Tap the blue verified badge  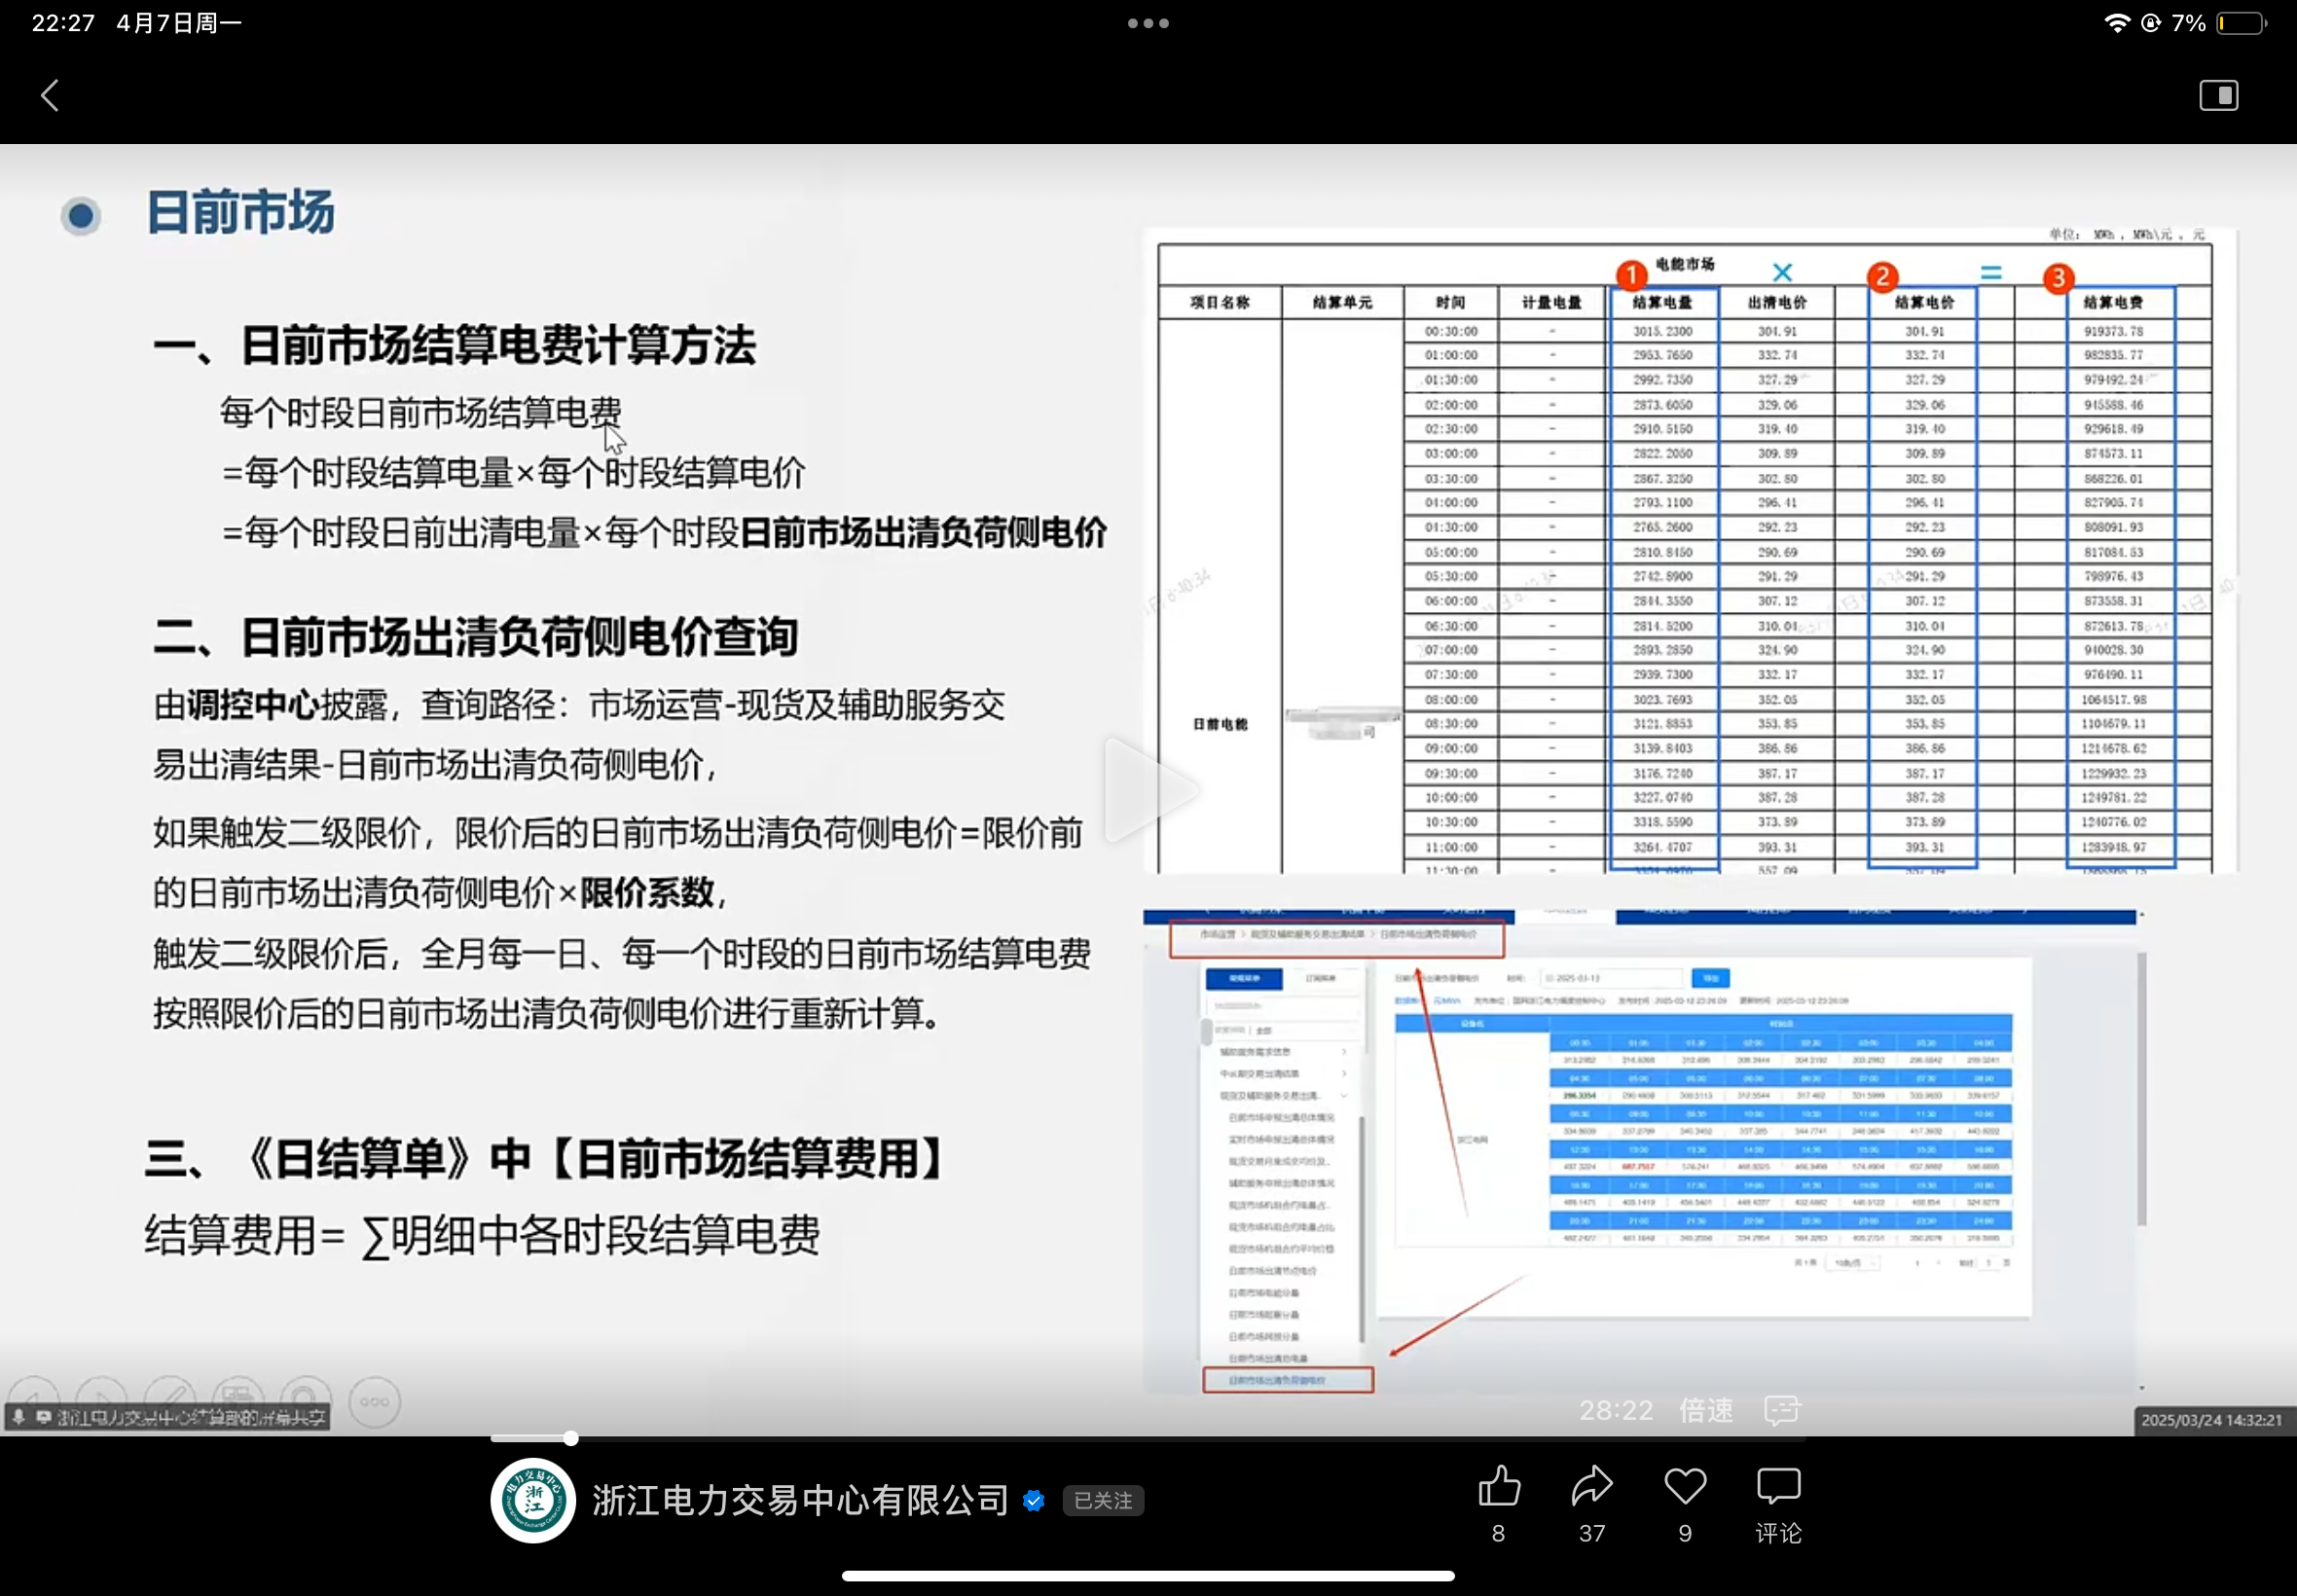click(1034, 1501)
